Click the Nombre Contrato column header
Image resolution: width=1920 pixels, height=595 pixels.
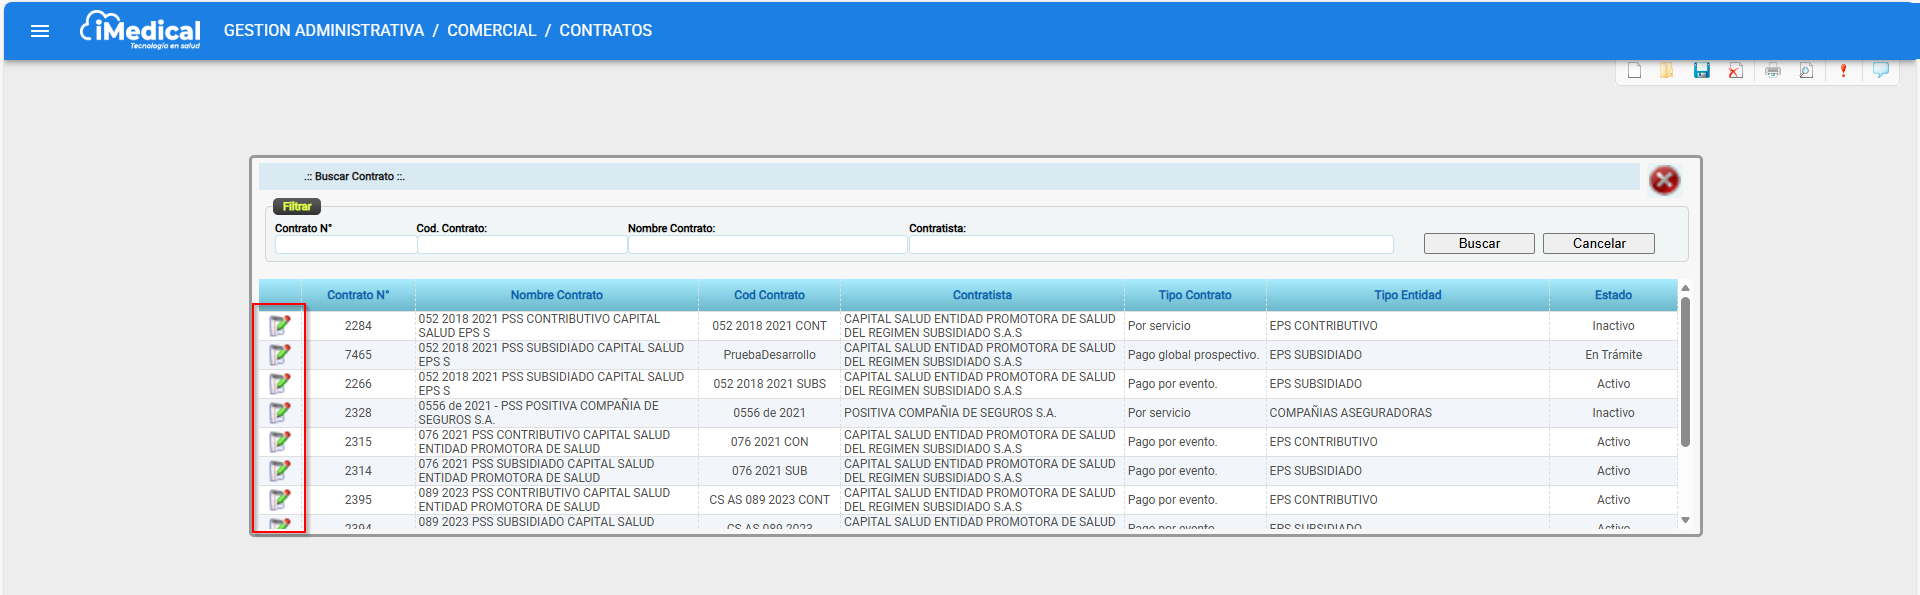[557, 295]
